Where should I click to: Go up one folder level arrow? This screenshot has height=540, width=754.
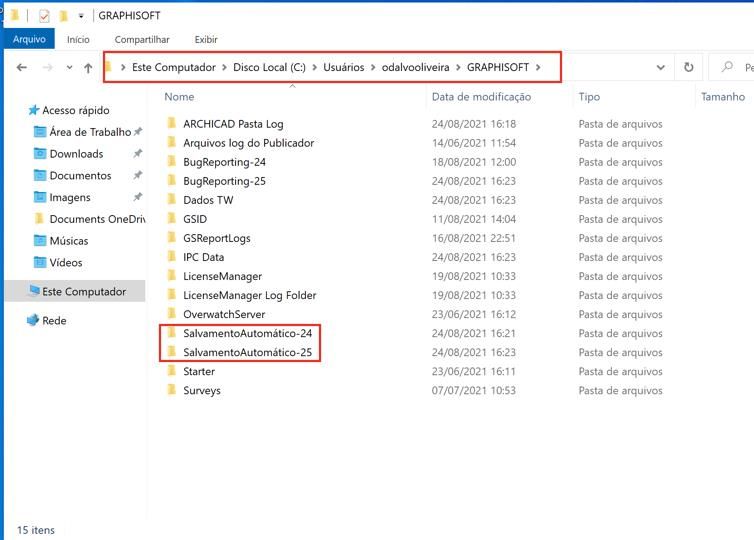tap(88, 68)
